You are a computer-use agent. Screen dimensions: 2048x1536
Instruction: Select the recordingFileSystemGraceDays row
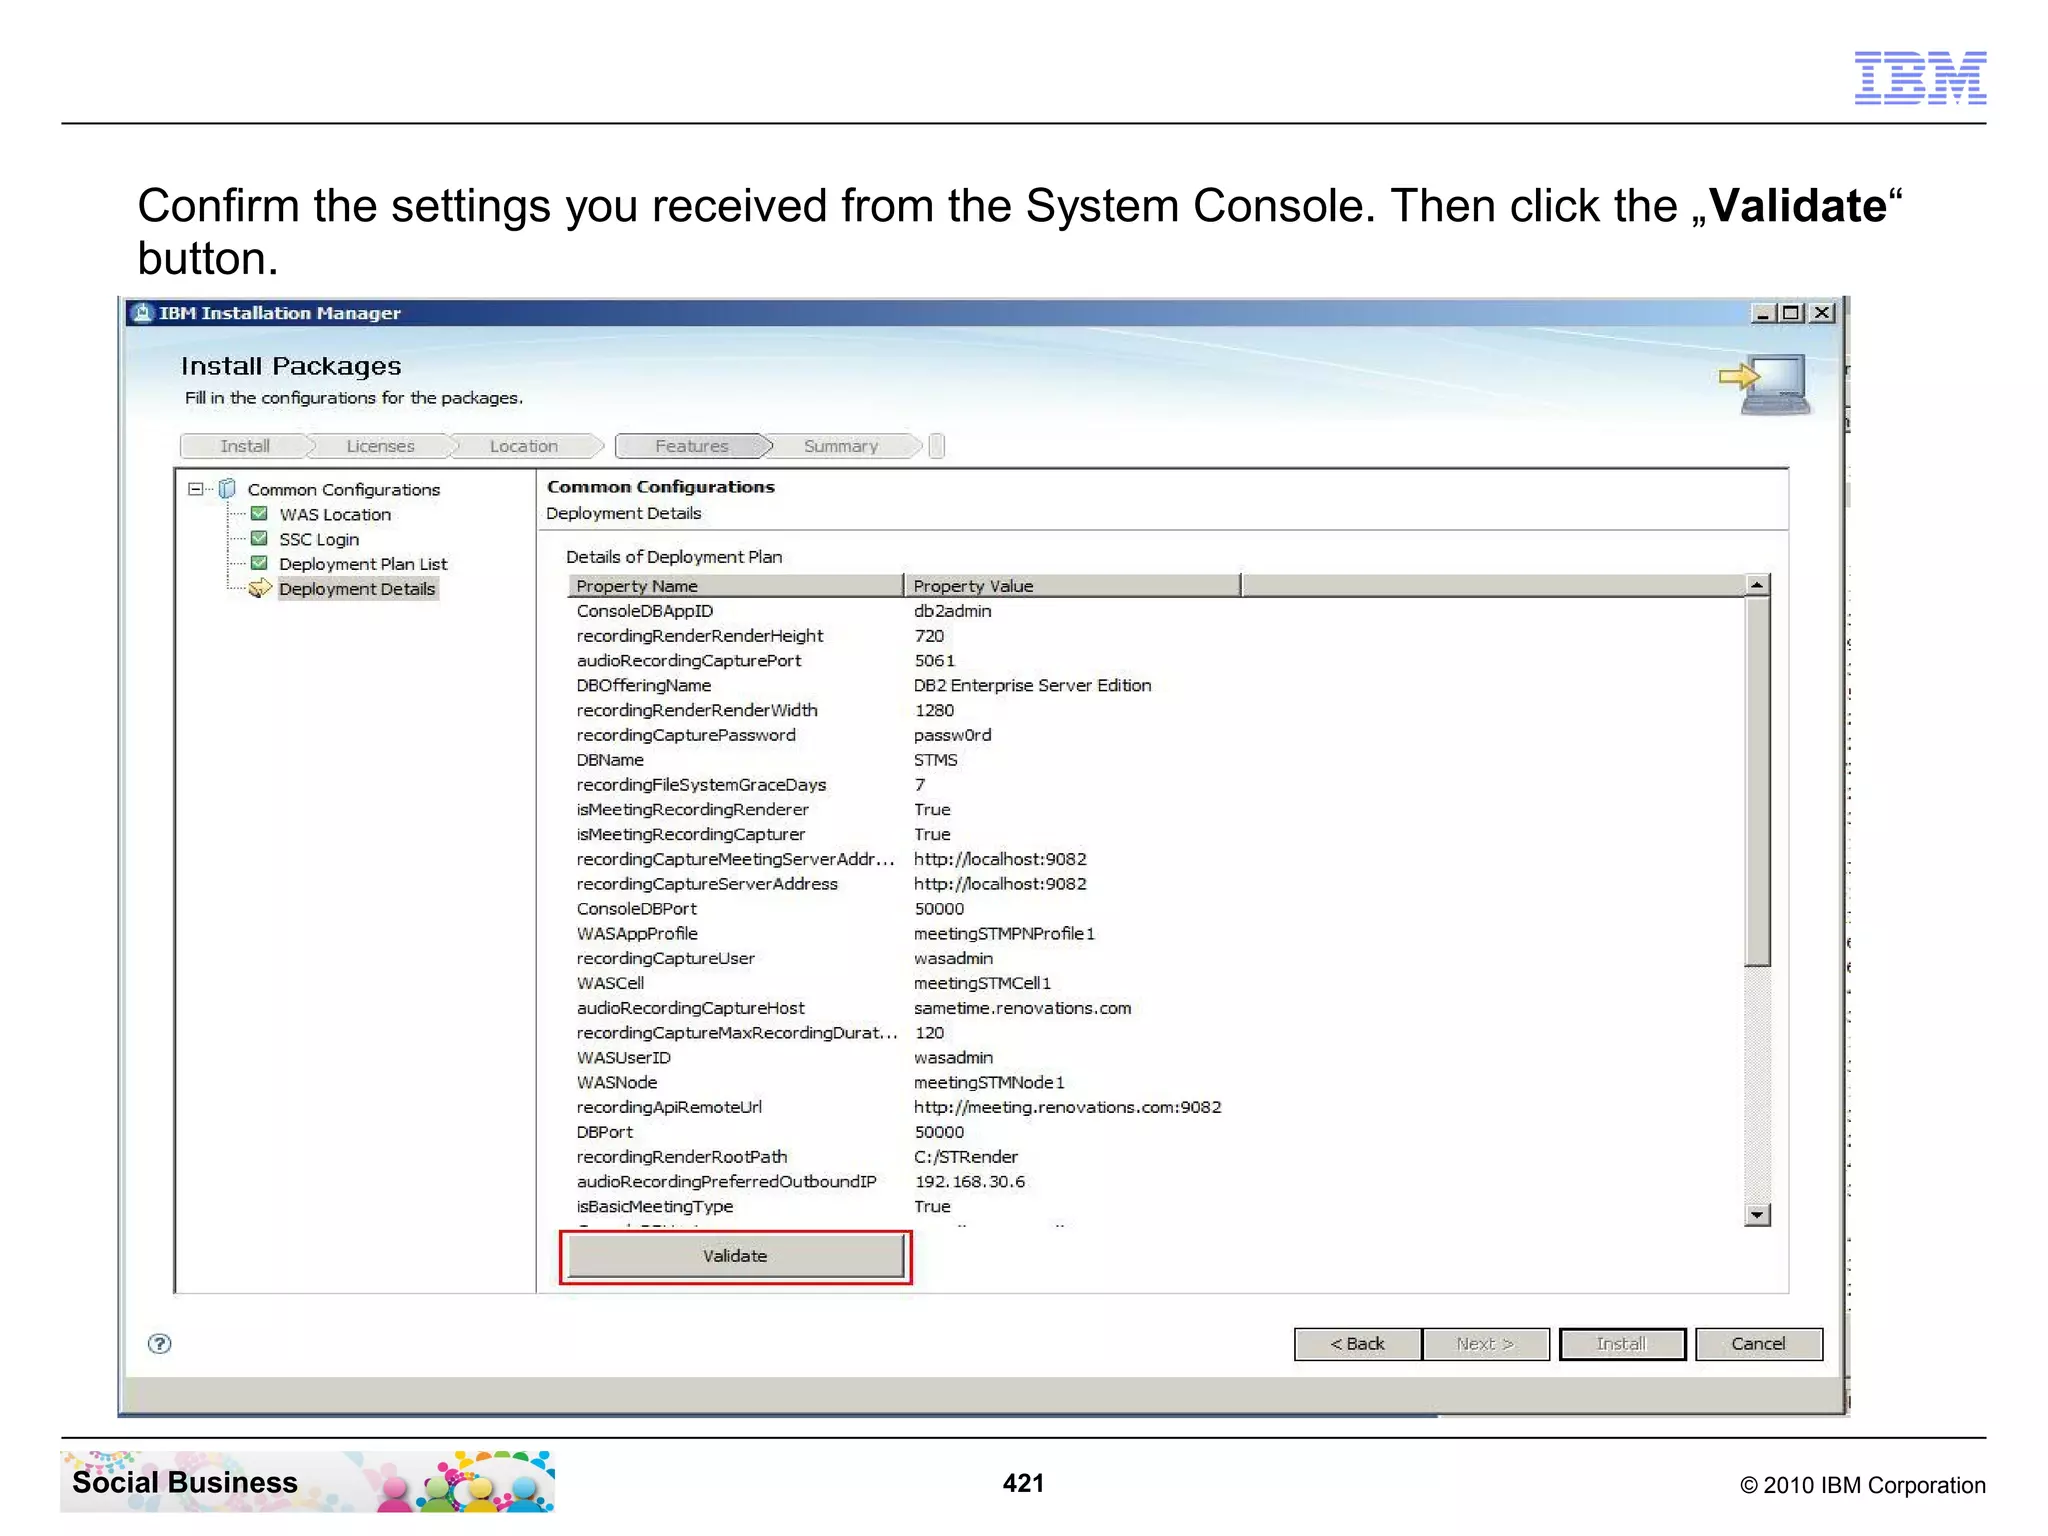point(1155,785)
